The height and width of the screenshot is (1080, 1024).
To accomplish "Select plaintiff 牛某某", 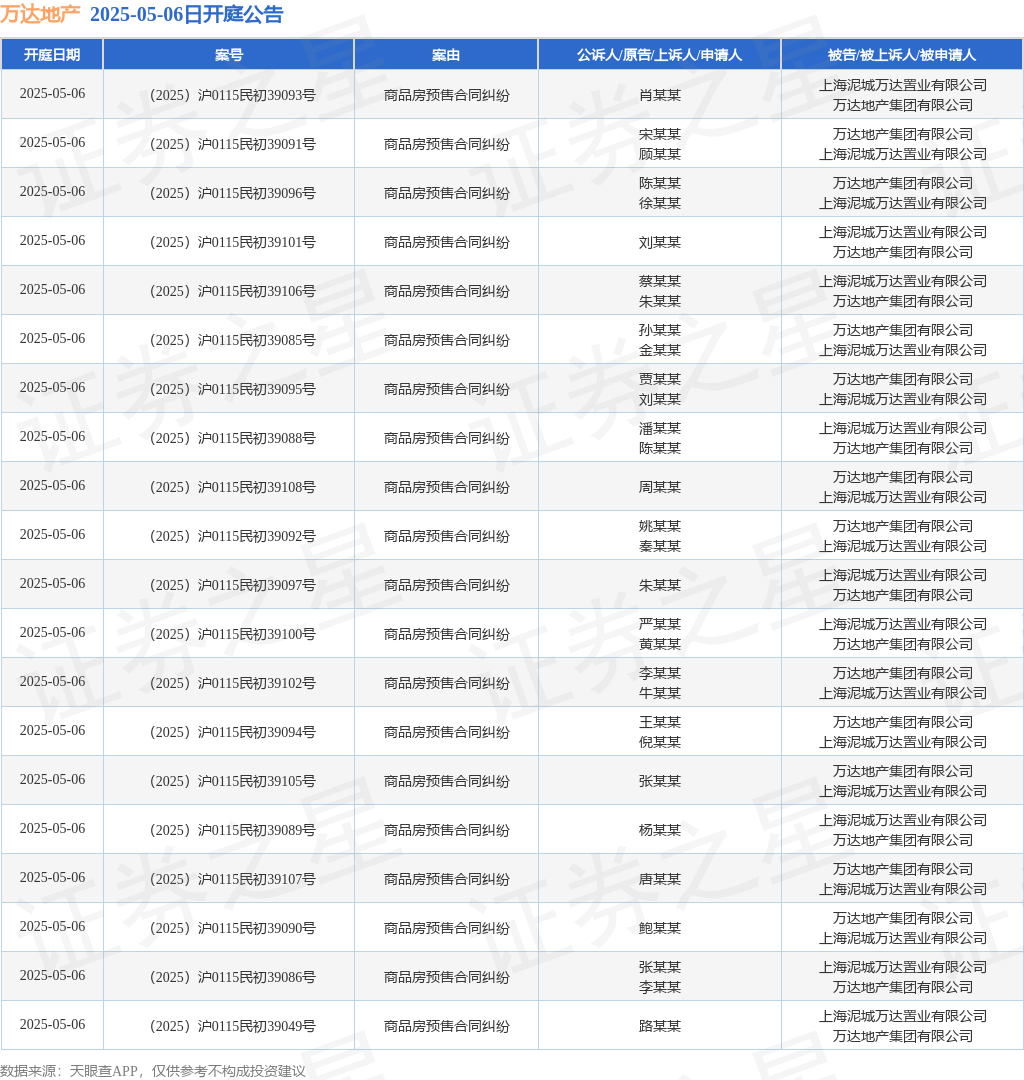I will click(x=660, y=692).
